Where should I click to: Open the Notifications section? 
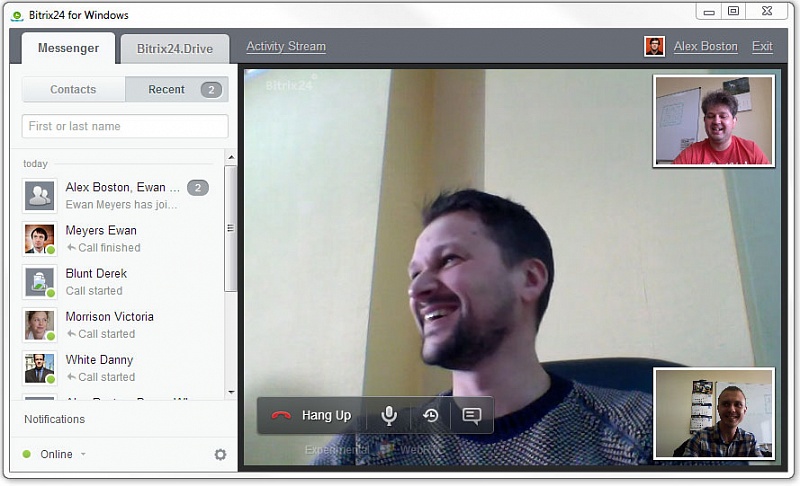[55, 419]
